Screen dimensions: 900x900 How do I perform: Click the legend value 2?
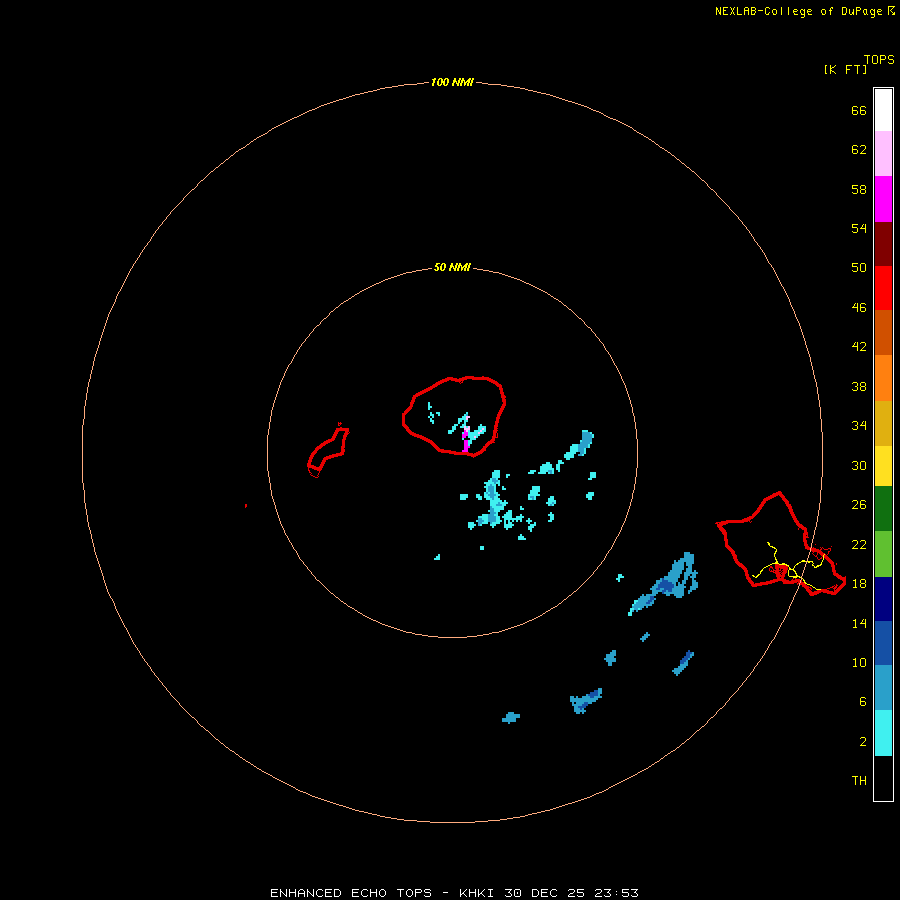tap(862, 741)
